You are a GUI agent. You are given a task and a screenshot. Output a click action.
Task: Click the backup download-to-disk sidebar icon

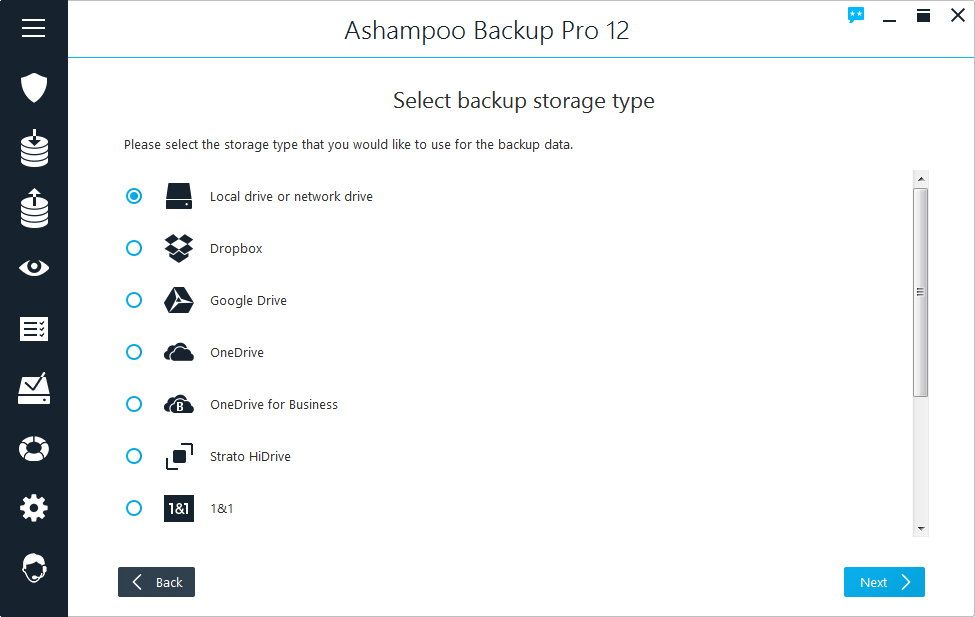[34, 147]
